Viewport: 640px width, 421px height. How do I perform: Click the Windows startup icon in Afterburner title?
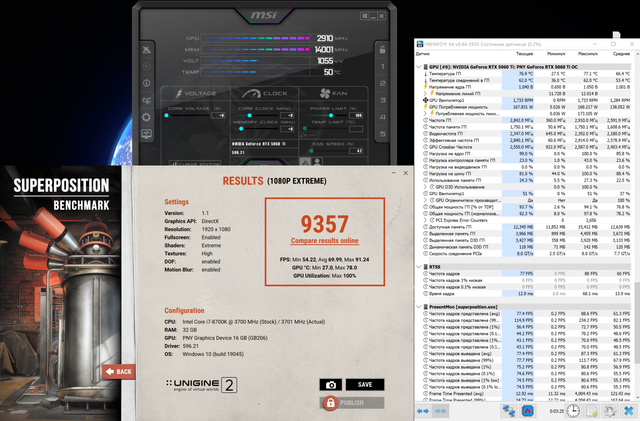[364, 16]
